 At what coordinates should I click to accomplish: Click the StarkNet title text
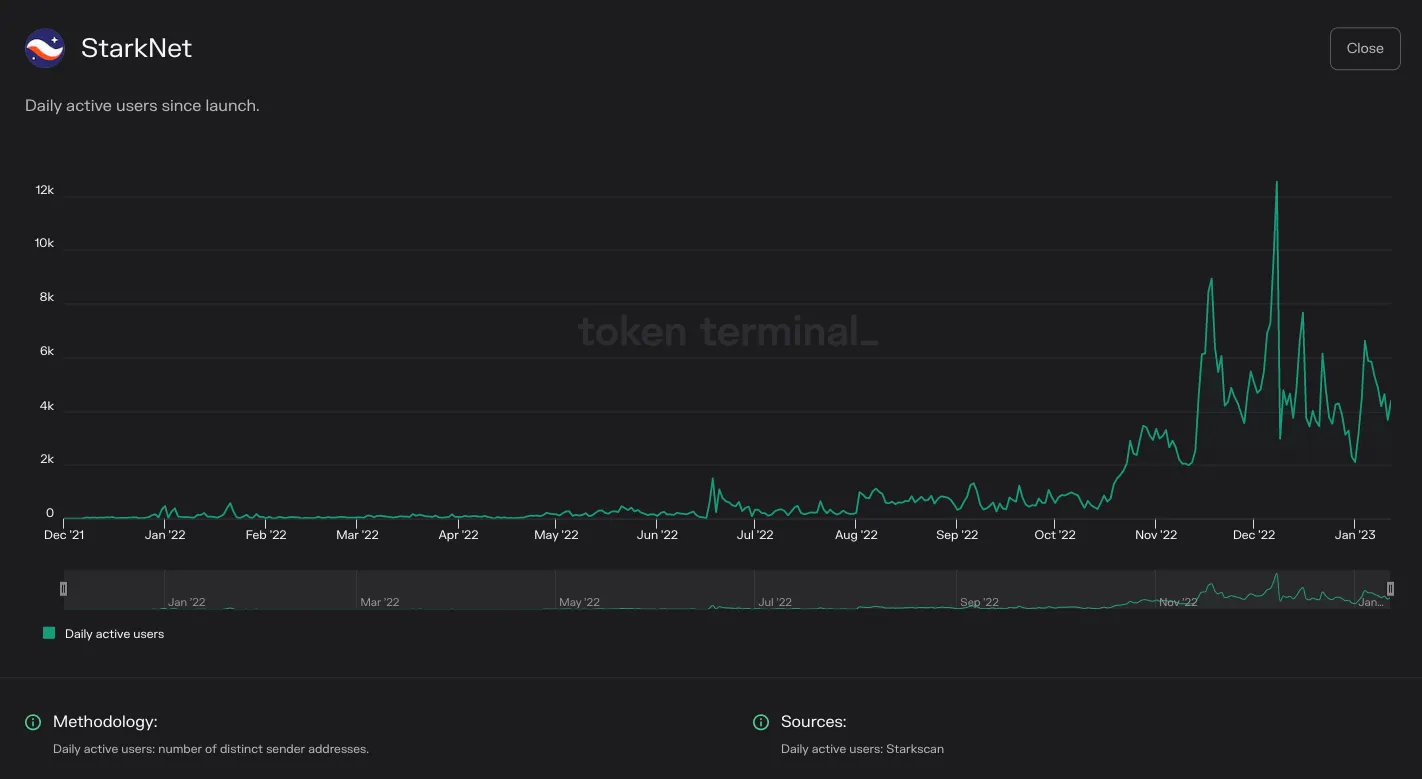click(x=136, y=48)
